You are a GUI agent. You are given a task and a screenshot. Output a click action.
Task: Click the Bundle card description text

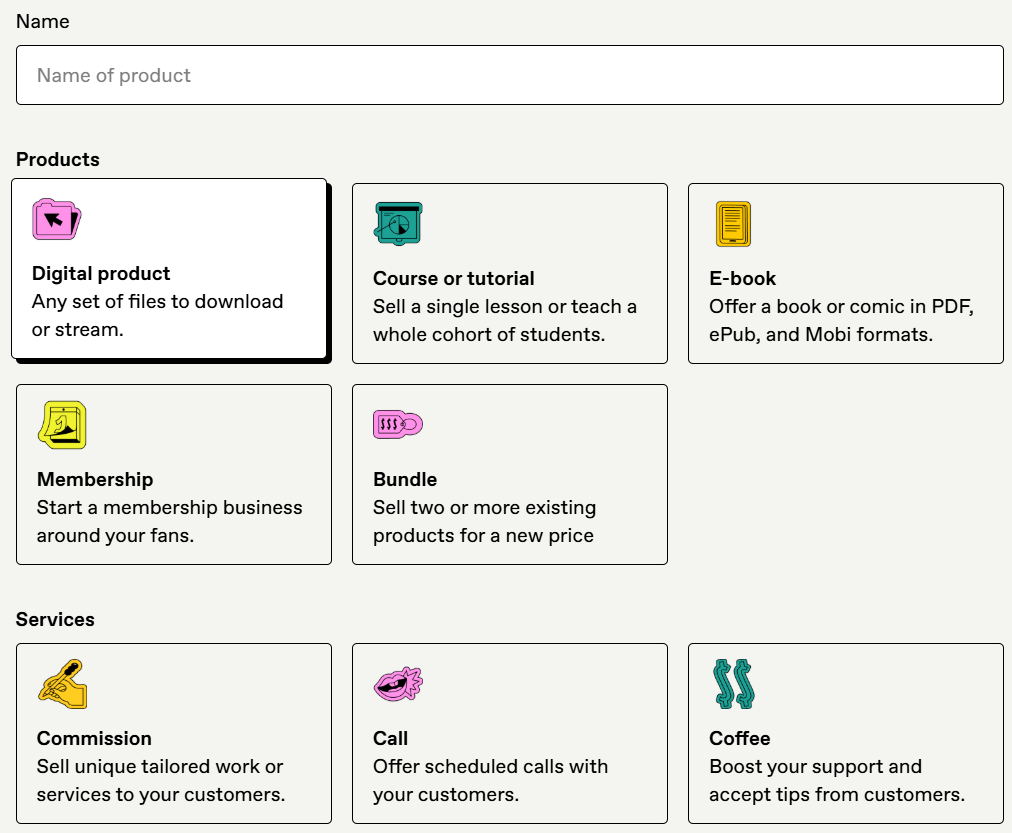(x=484, y=522)
